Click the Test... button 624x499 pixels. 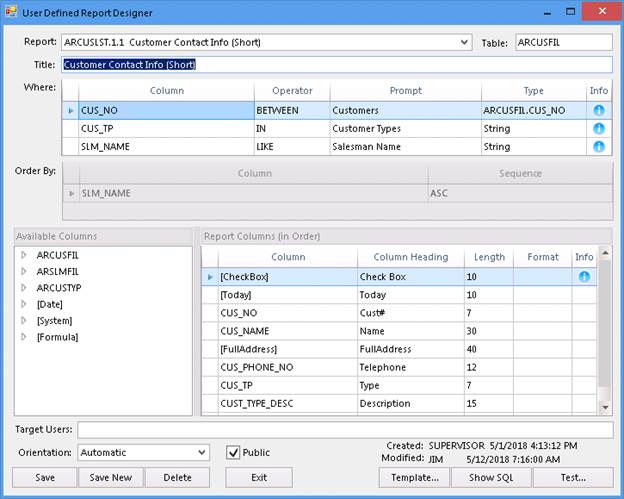point(573,478)
